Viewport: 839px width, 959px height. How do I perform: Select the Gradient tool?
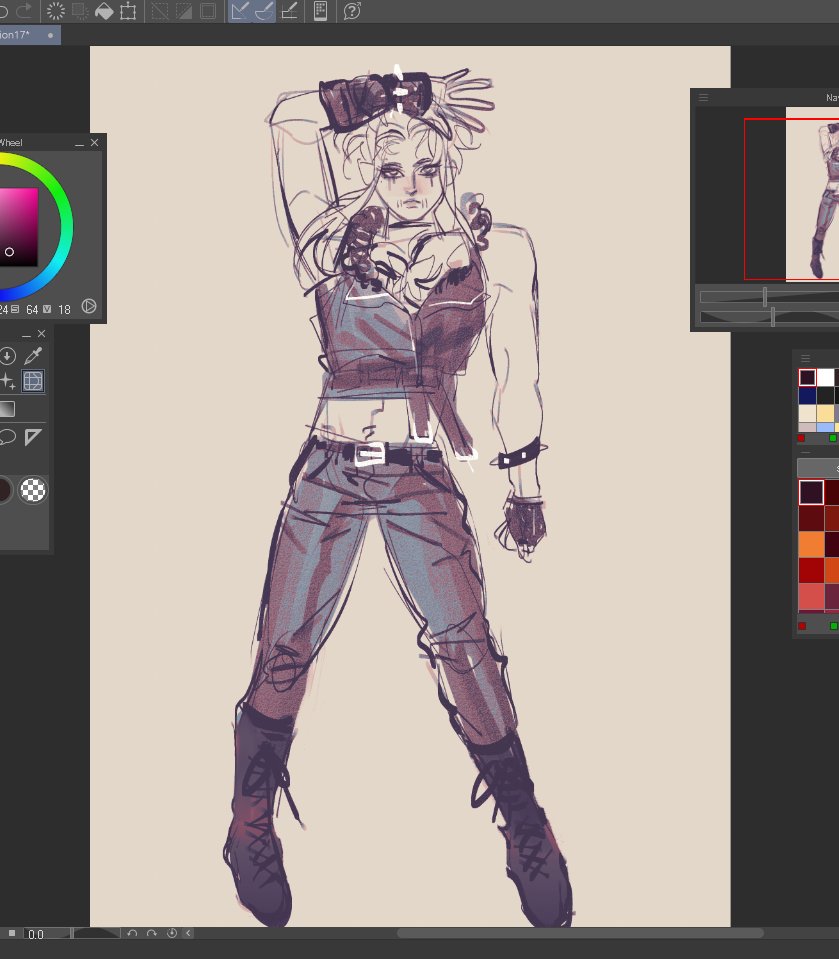tap(7, 409)
